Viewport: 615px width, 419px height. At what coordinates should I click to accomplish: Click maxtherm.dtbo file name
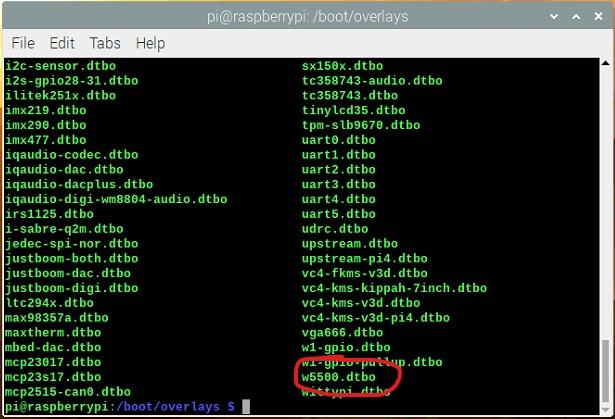pyautogui.click(x=53, y=333)
